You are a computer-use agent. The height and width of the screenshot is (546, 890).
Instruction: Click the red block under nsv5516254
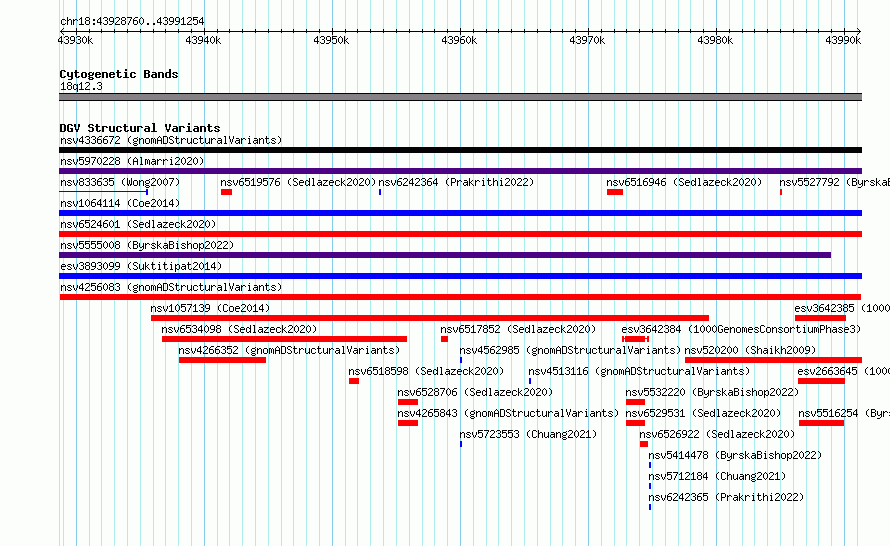tap(821, 423)
